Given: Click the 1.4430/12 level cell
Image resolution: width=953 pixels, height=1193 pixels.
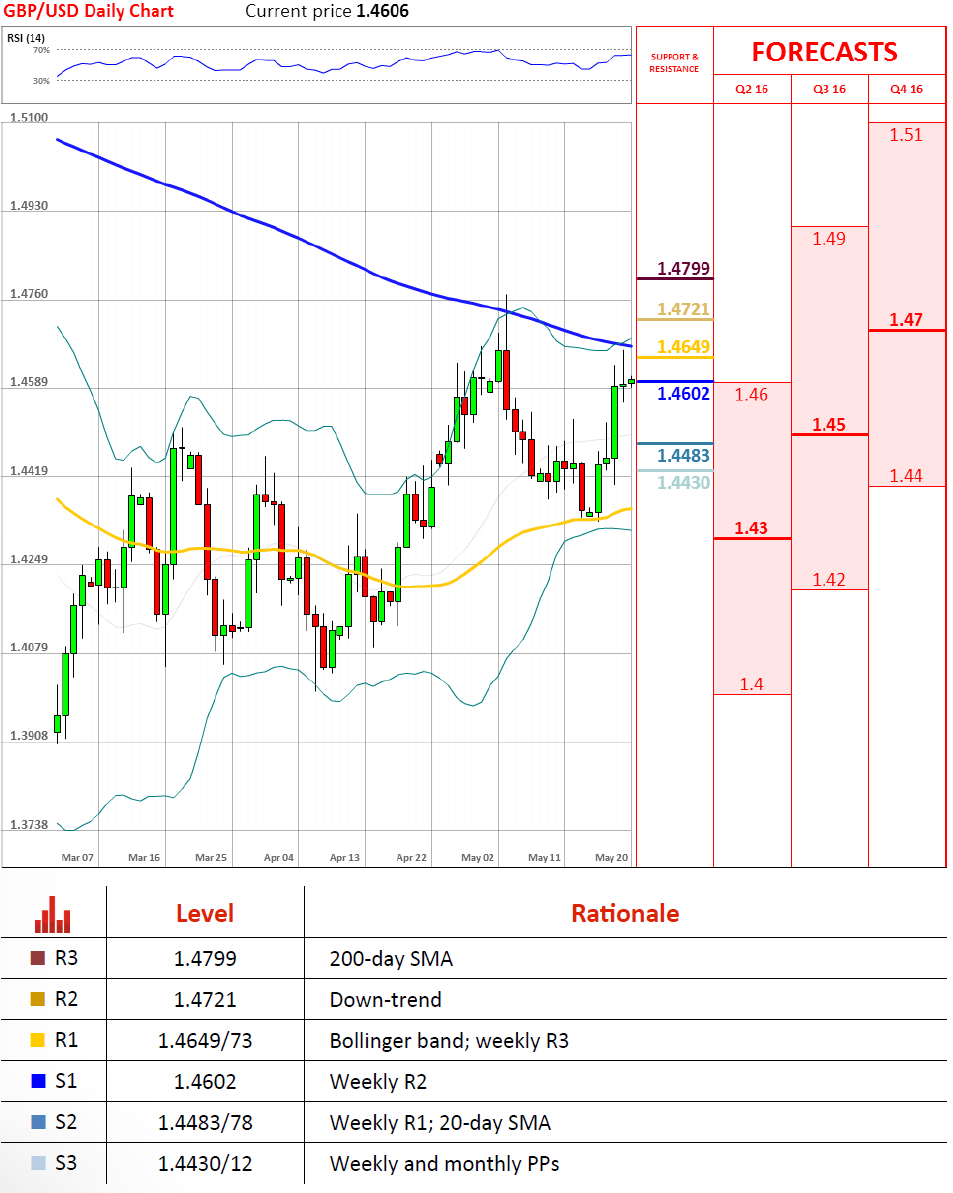Looking at the screenshot, I should pos(205,1164).
